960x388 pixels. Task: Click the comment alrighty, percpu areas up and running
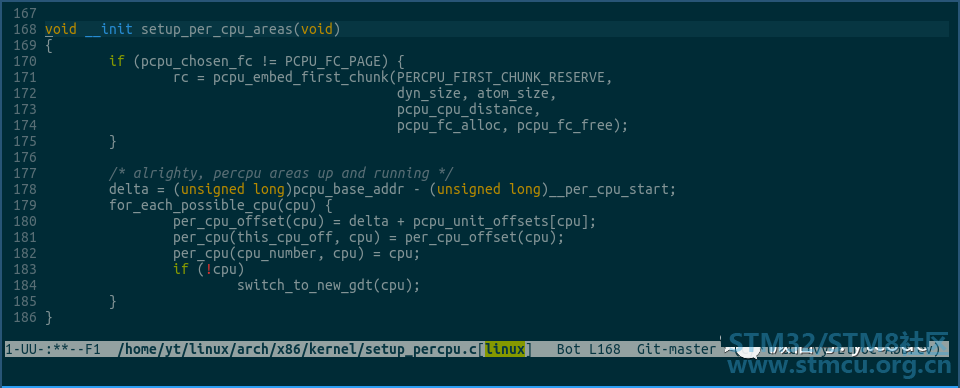[x=281, y=173]
